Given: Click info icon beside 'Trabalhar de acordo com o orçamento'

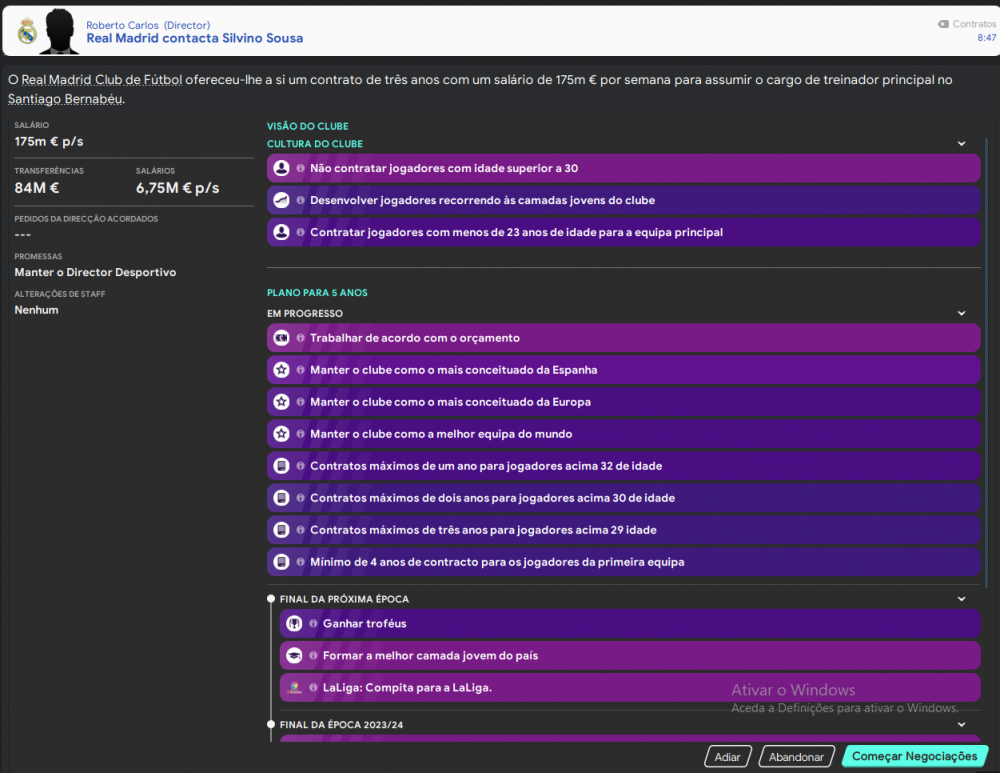Looking at the screenshot, I should [300, 338].
